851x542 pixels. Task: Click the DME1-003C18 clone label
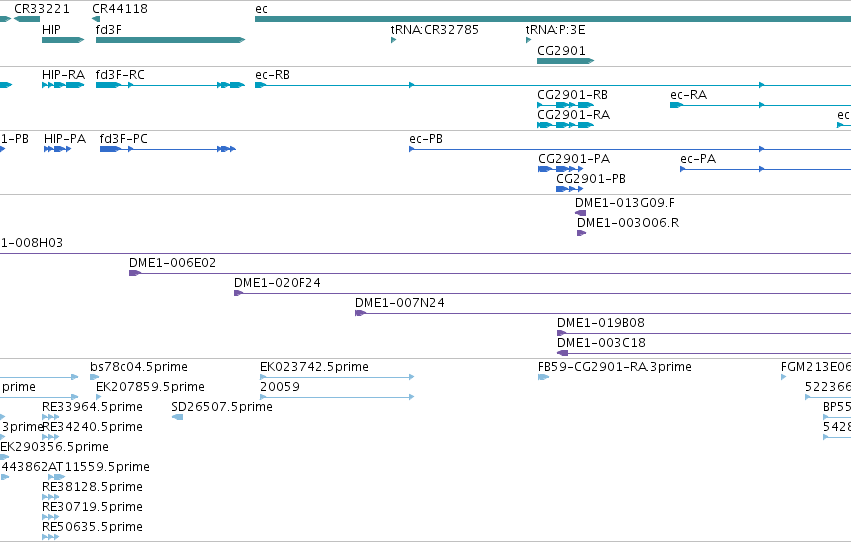601,343
